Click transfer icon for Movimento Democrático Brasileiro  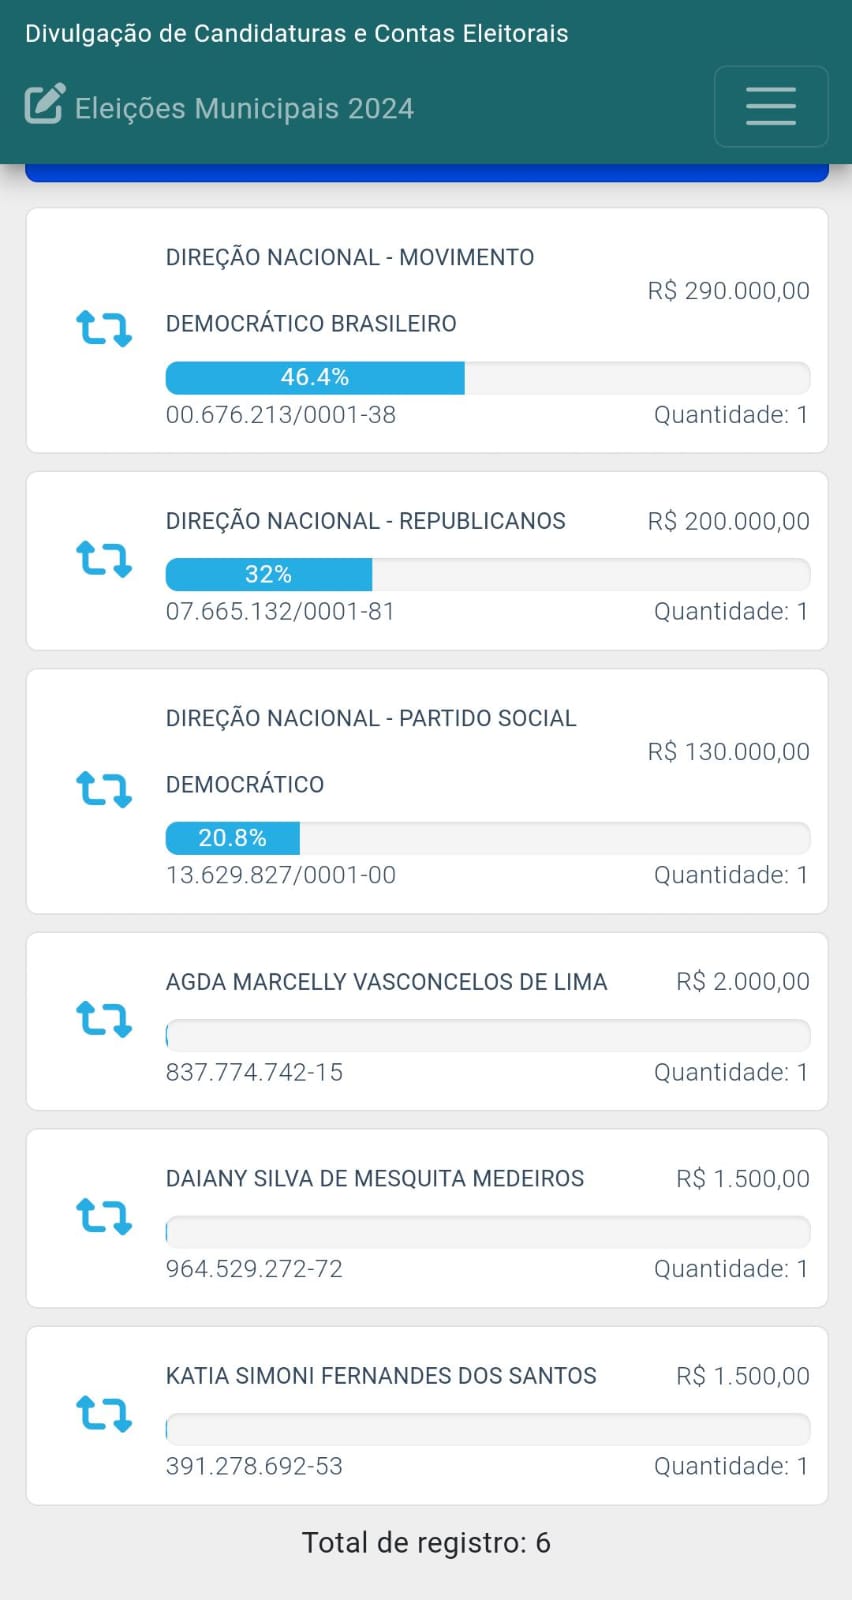pos(104,328)
